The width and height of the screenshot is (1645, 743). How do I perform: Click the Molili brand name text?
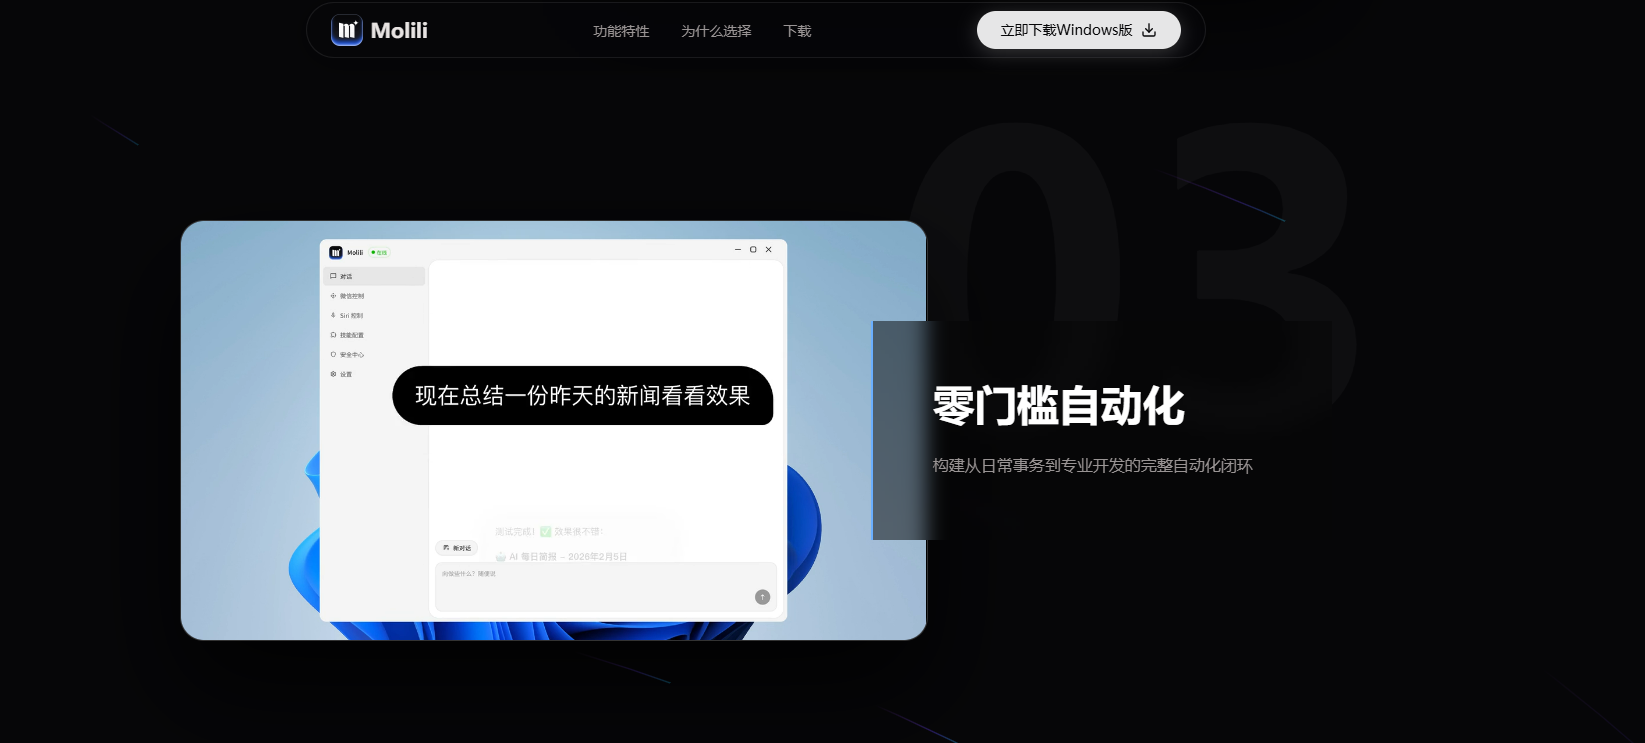pyautogui.click(x=399, y=31)
